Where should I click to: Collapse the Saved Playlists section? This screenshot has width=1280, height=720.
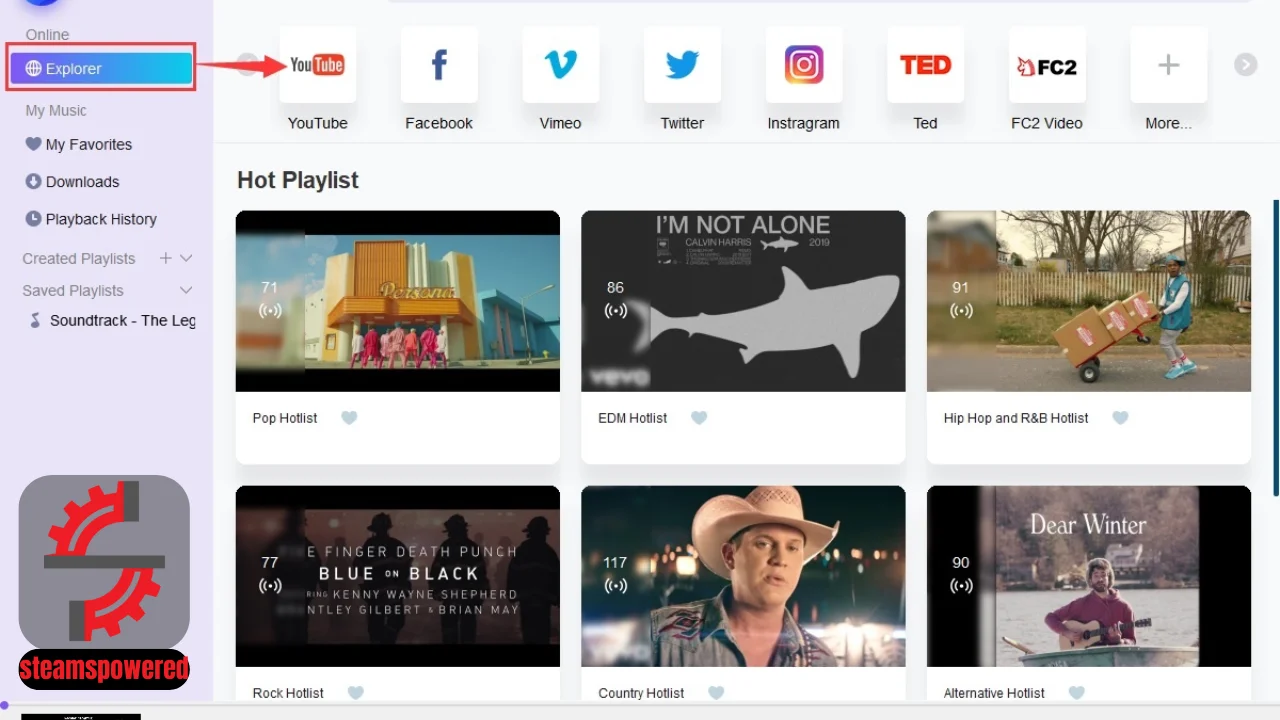tap(186, 290)
